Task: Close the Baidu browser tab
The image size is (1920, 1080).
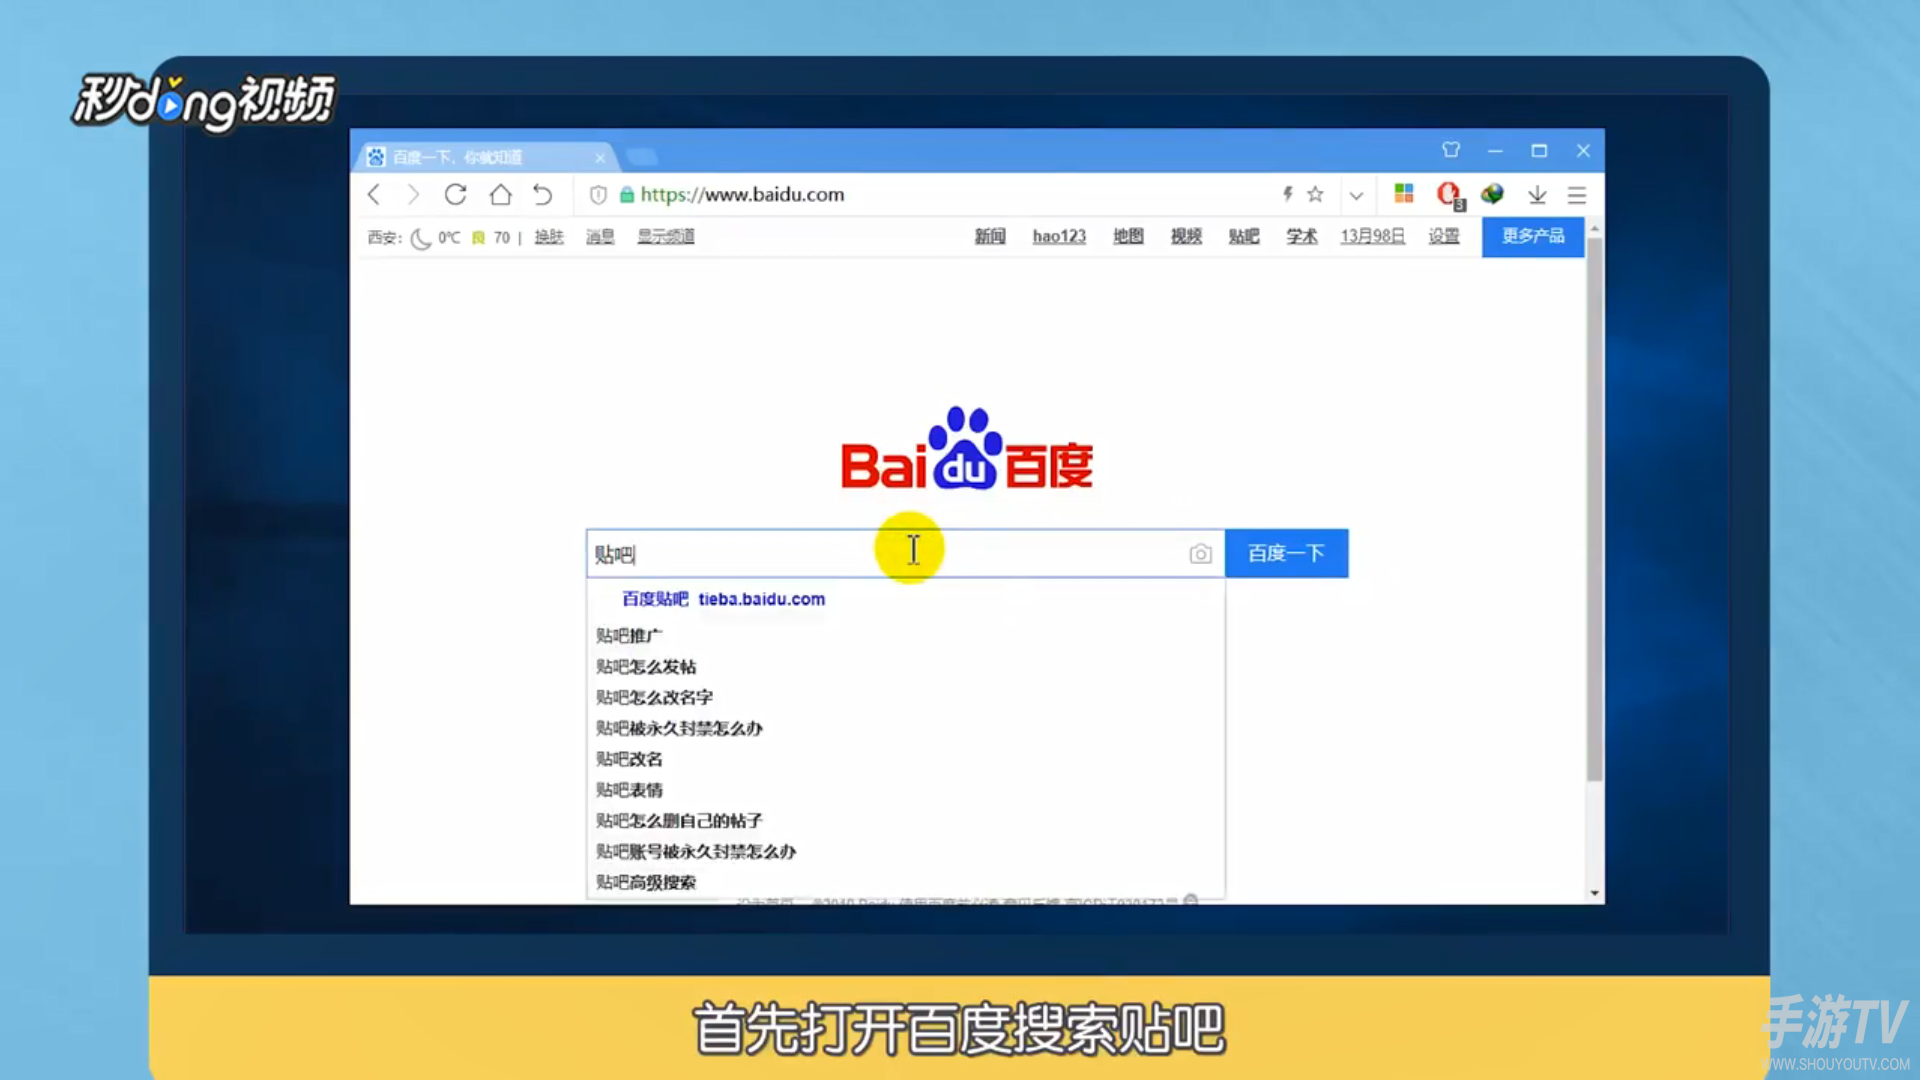Action: [x=600, y=158]
